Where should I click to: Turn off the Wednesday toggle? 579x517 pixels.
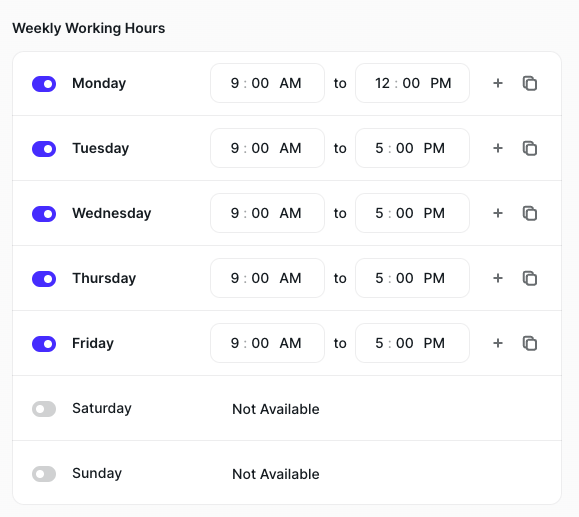coord(44,214)
